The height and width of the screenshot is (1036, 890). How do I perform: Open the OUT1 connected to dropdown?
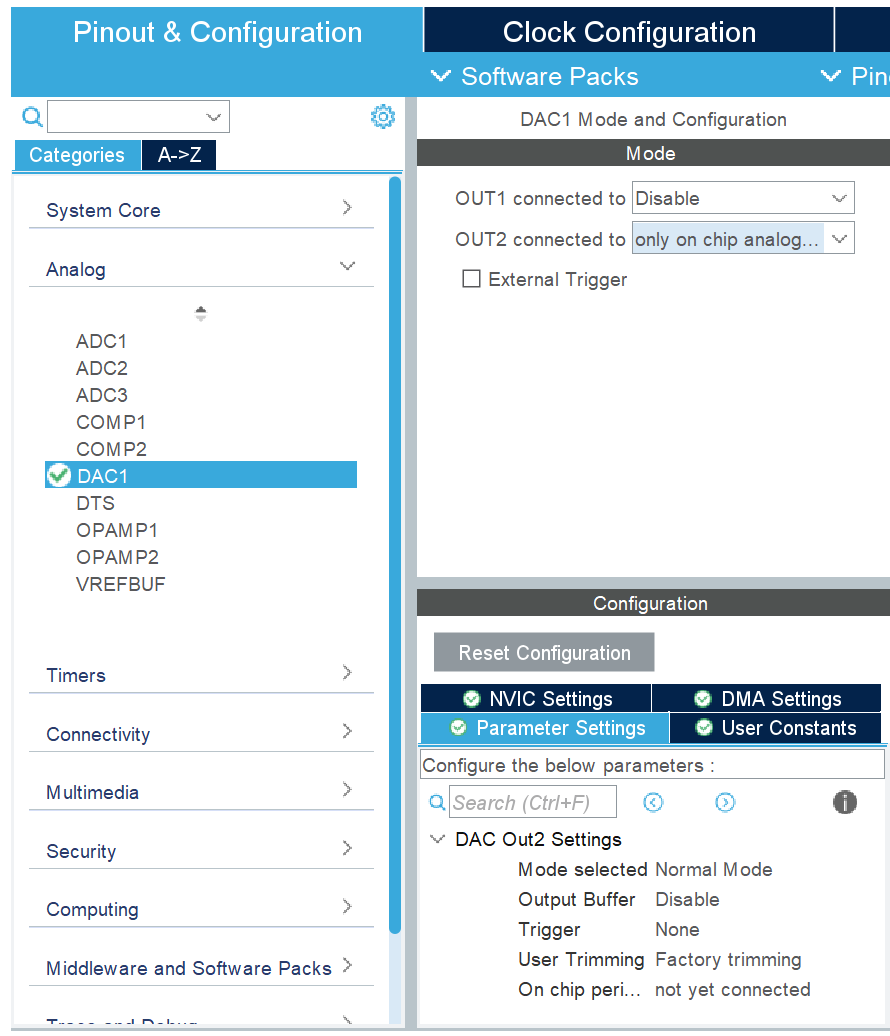pyautogui.click(x=743, y=197)
